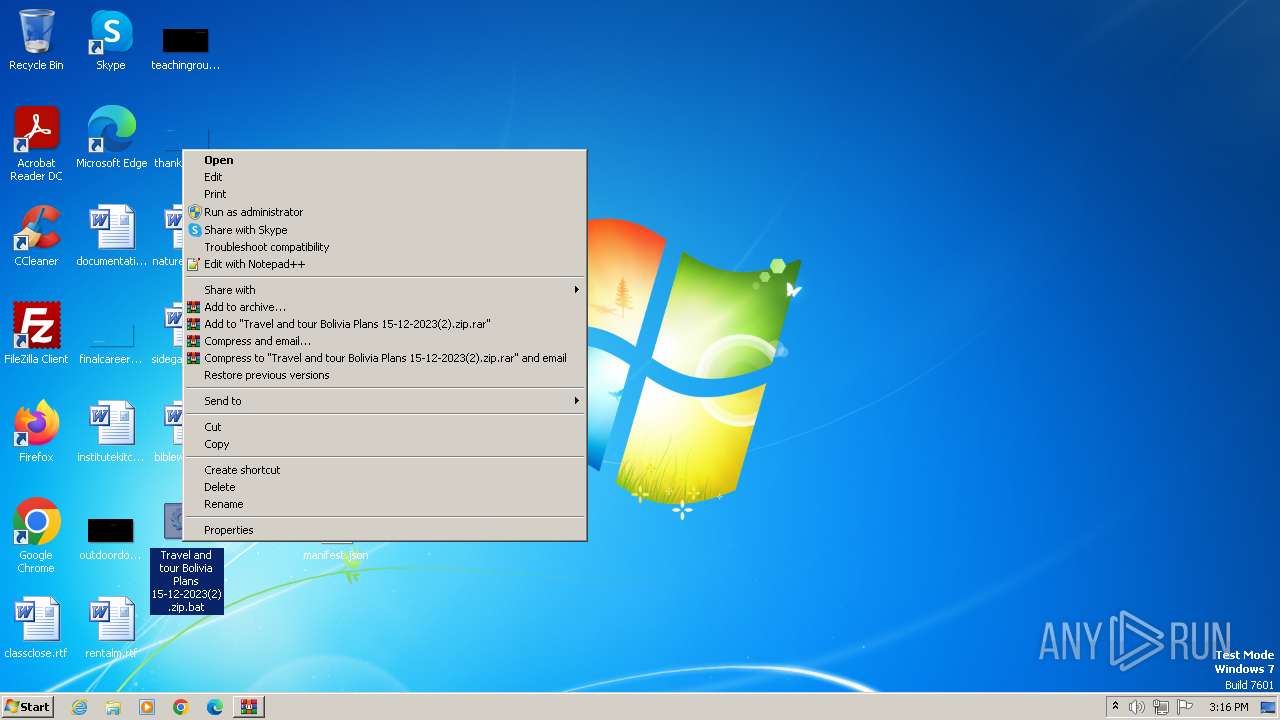1280x720 pixels.
Task: Choose Print in the context menu
Action: click(385, 194)
